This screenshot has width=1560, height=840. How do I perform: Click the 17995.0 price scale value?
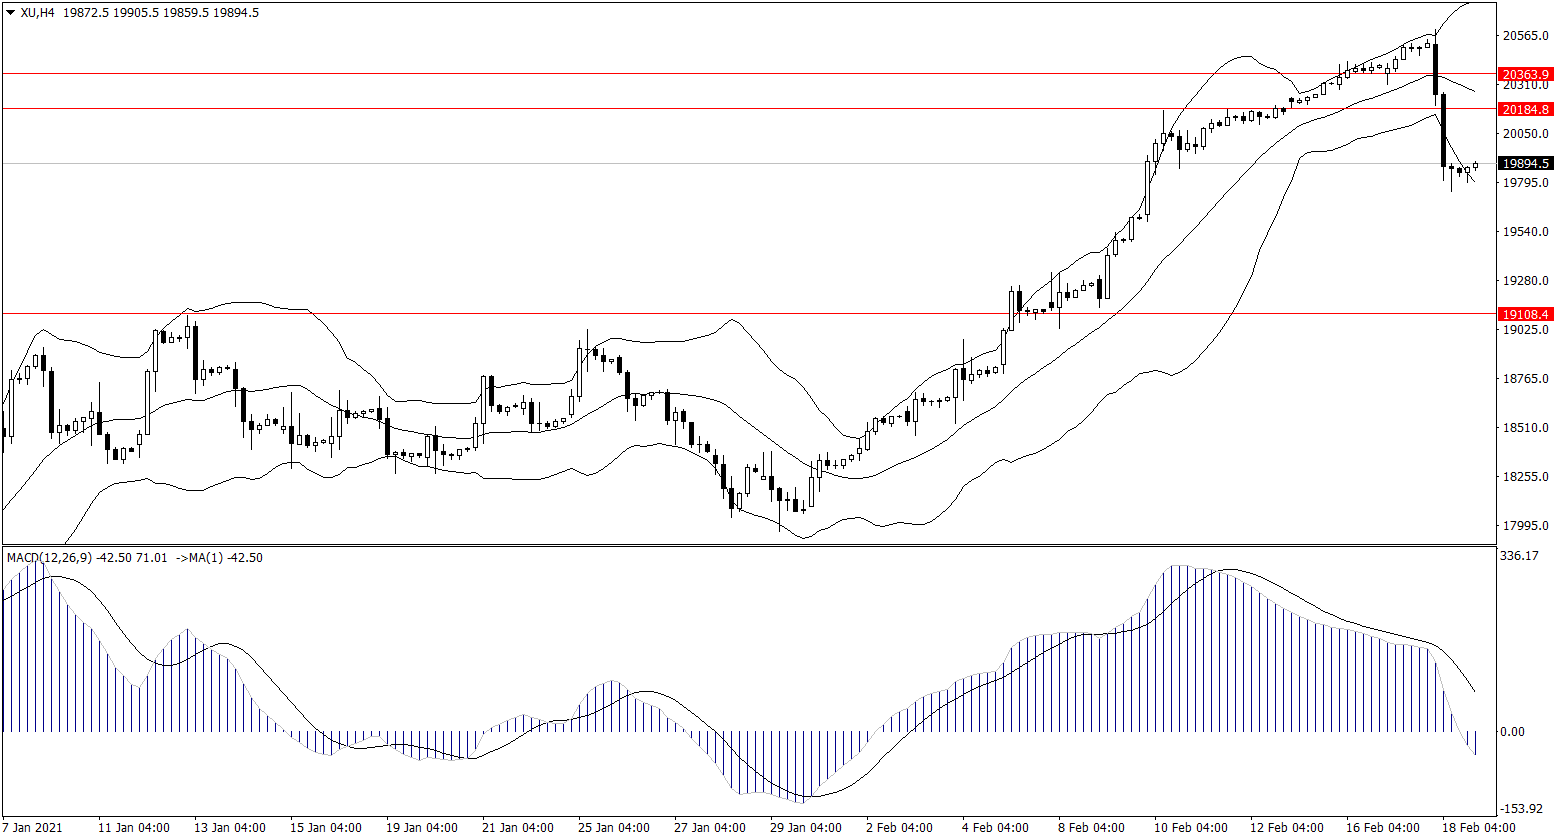[x=1525, y=526]
